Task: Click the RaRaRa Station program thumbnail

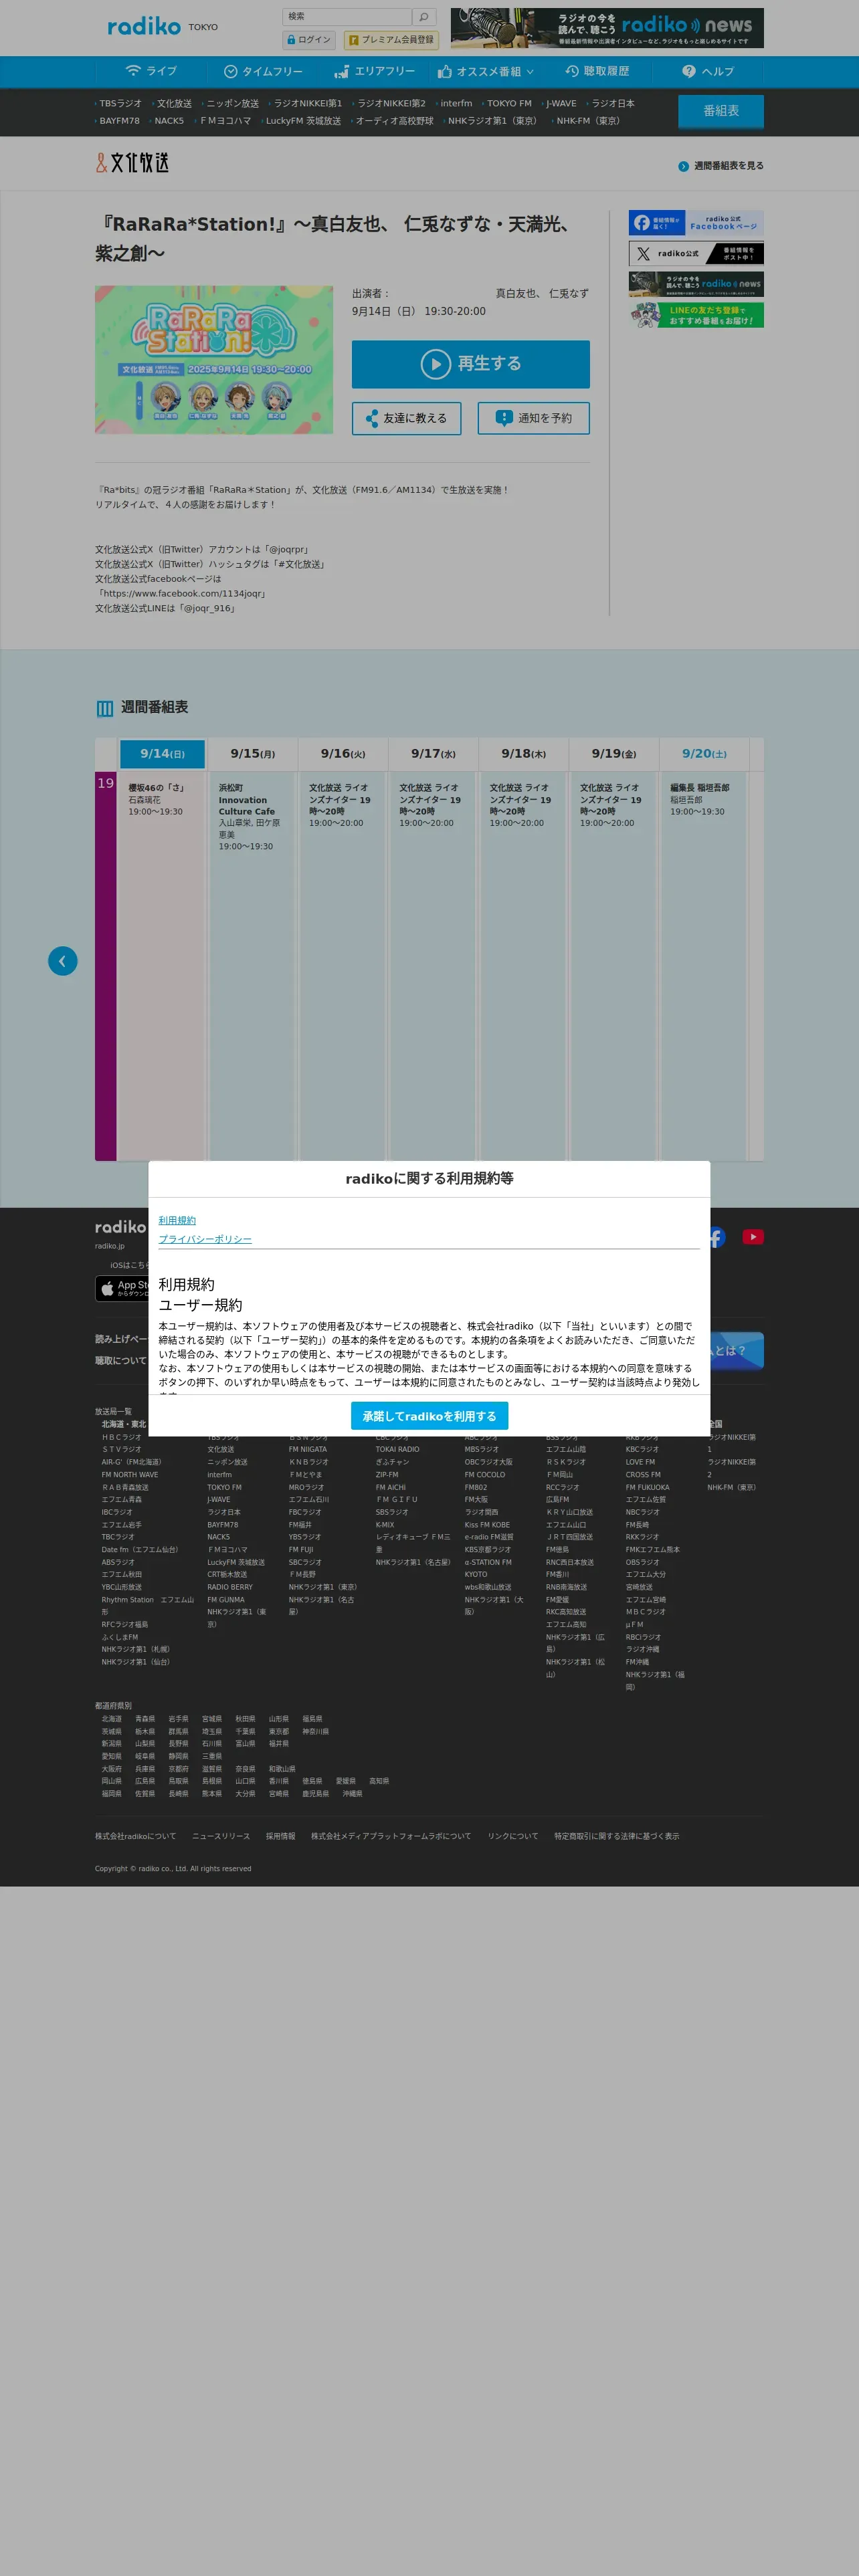Action: 214,360
